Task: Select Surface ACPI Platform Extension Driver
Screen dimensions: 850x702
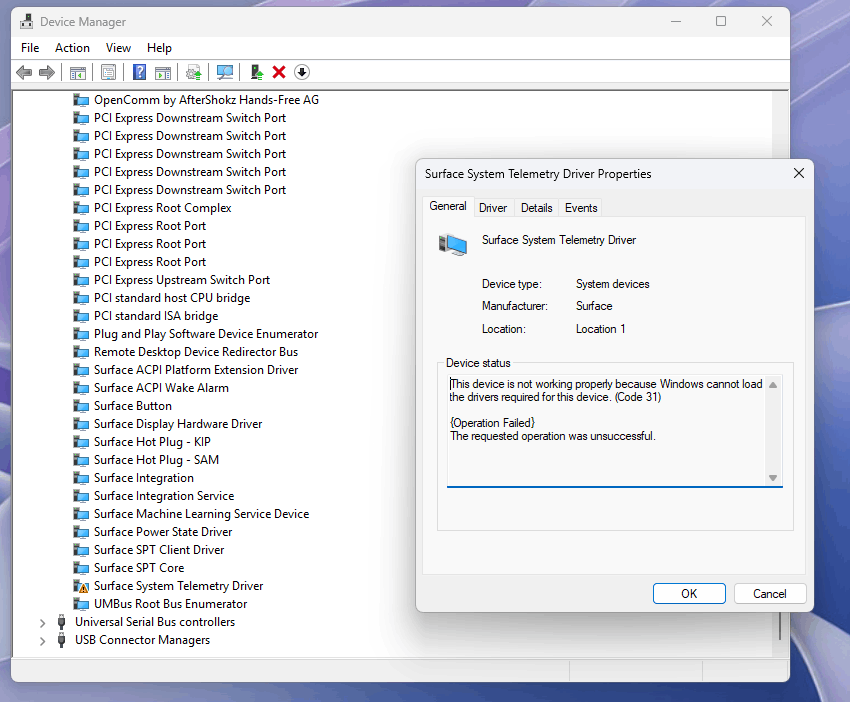Action: (x=196, y=370)
